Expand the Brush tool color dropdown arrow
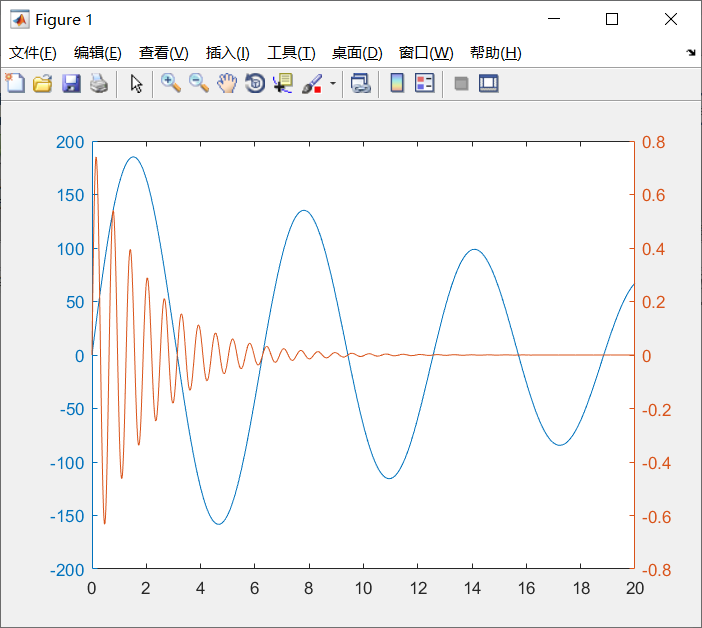 (333, 83)
